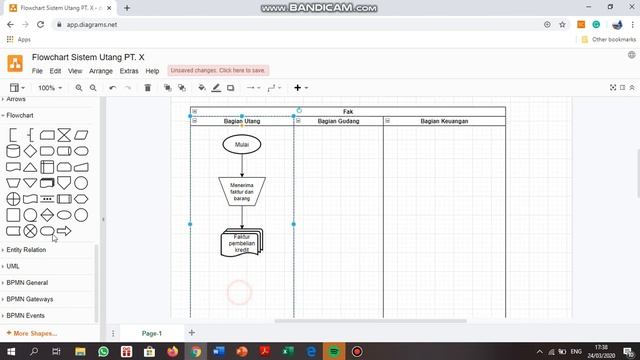
Task: Select the summing junction crossed circle
Action: pyautogui.click(x=30, y=231)
